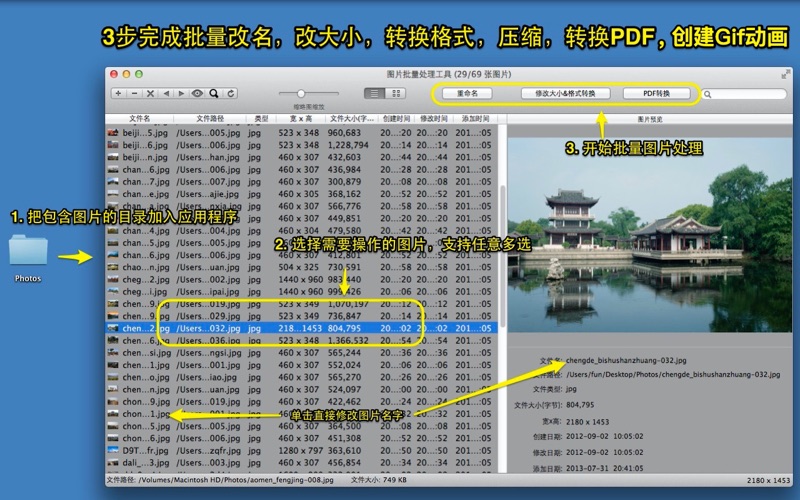
Task: Switch to grid thumbnail view mode
Action: (x=396, y=93)
